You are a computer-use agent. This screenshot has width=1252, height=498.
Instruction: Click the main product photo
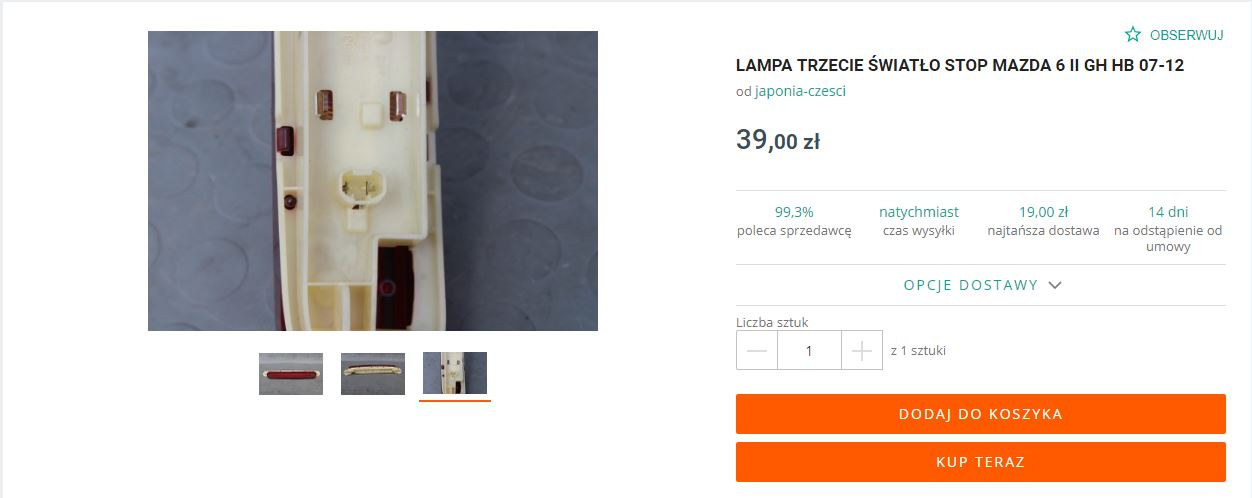373,181
